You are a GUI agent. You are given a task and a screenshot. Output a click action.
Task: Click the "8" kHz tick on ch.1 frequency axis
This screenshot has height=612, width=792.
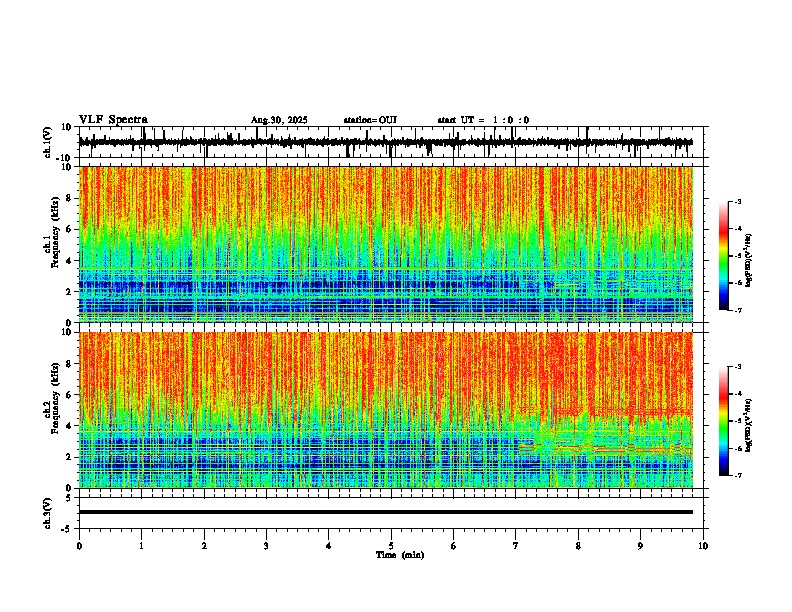(x=70, y=198)
